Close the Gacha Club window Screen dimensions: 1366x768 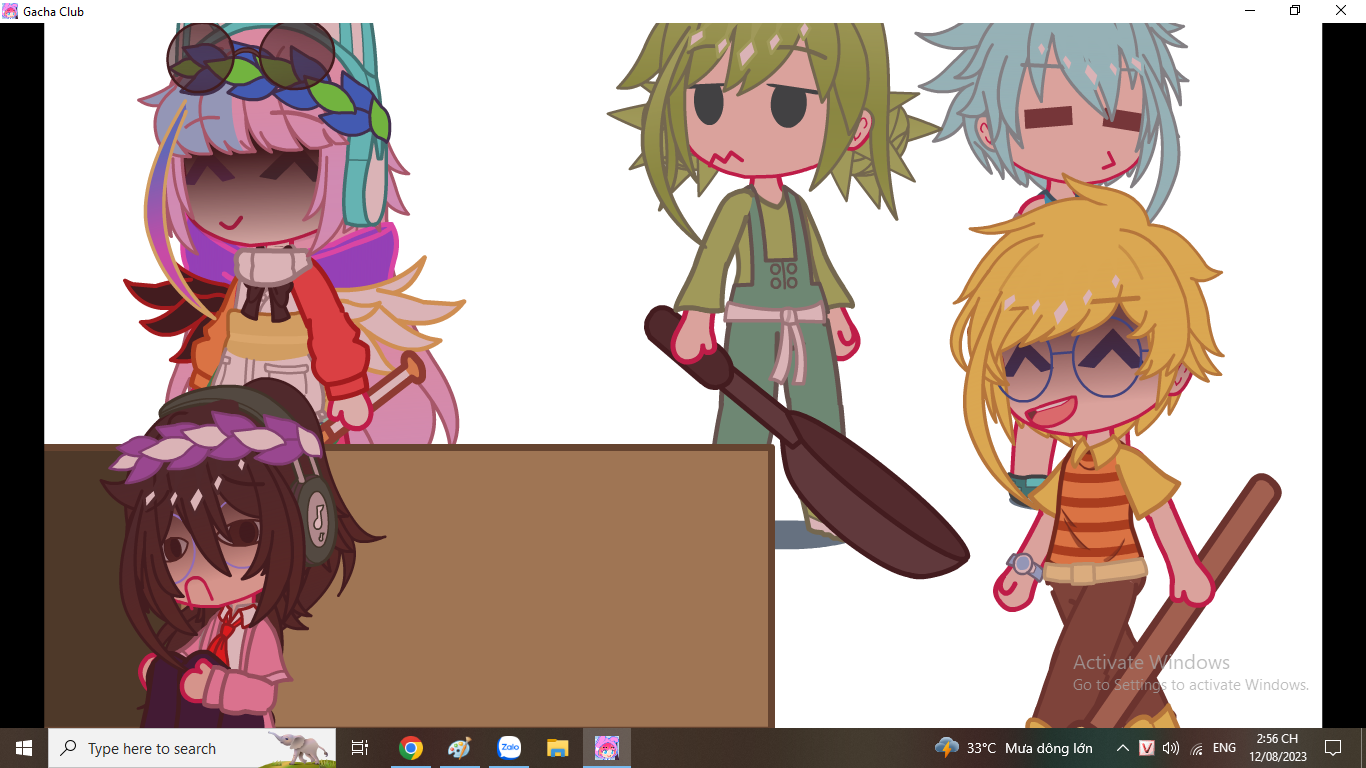pyautogui.click(x=1341, y=11)
